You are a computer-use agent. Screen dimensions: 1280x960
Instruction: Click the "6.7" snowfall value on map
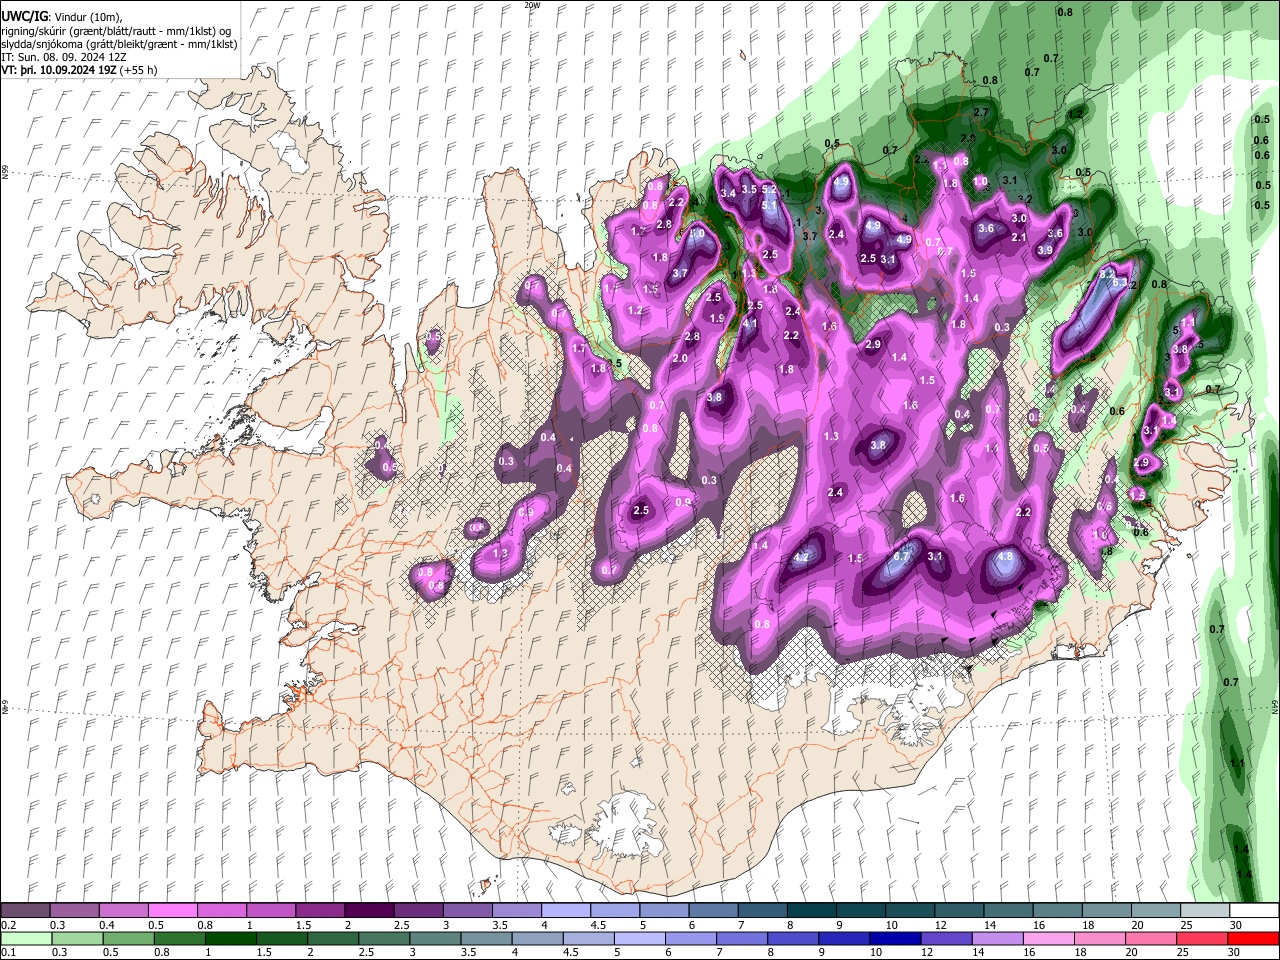click(901, 557)
